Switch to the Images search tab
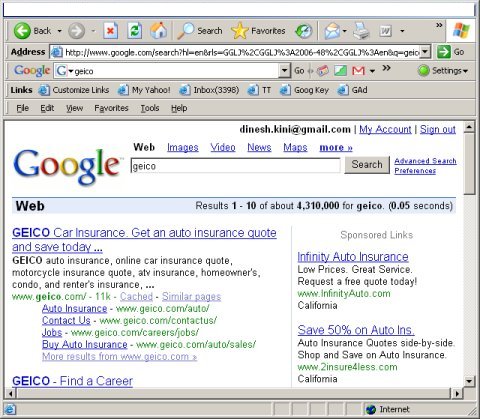The height and width of the screenshot is (419, 480). click(x=183, y=147)
